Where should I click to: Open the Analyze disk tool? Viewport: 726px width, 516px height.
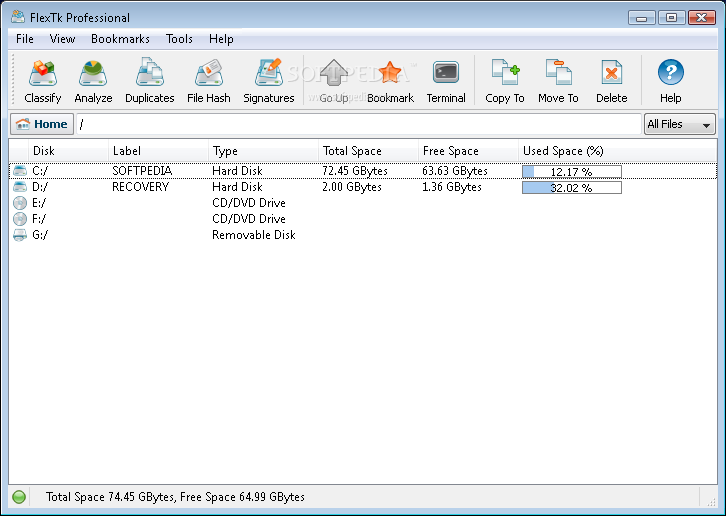[x=93, y=80]
